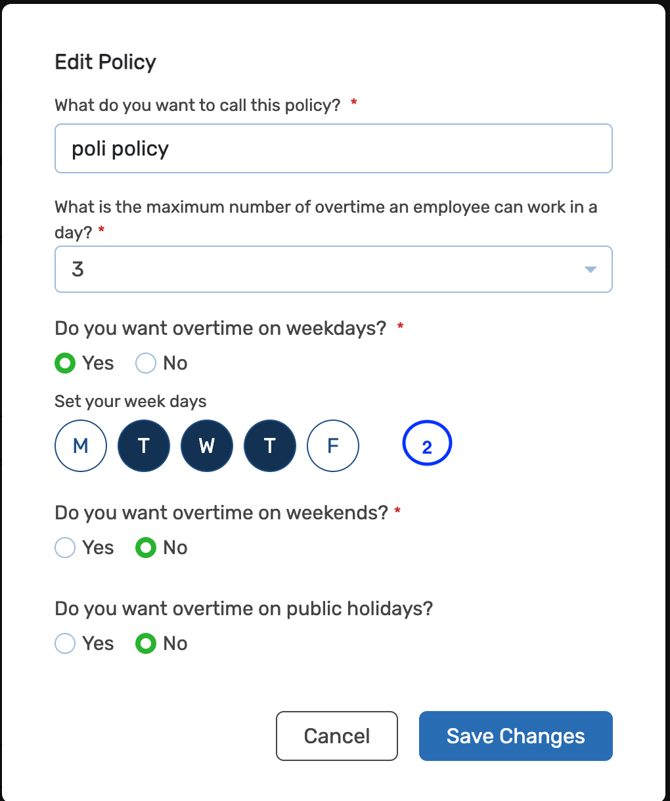This screenshot has width=670, height=801.
Task: Toggle the Monday (M) day circle
Action: click(x=81, y=446)
